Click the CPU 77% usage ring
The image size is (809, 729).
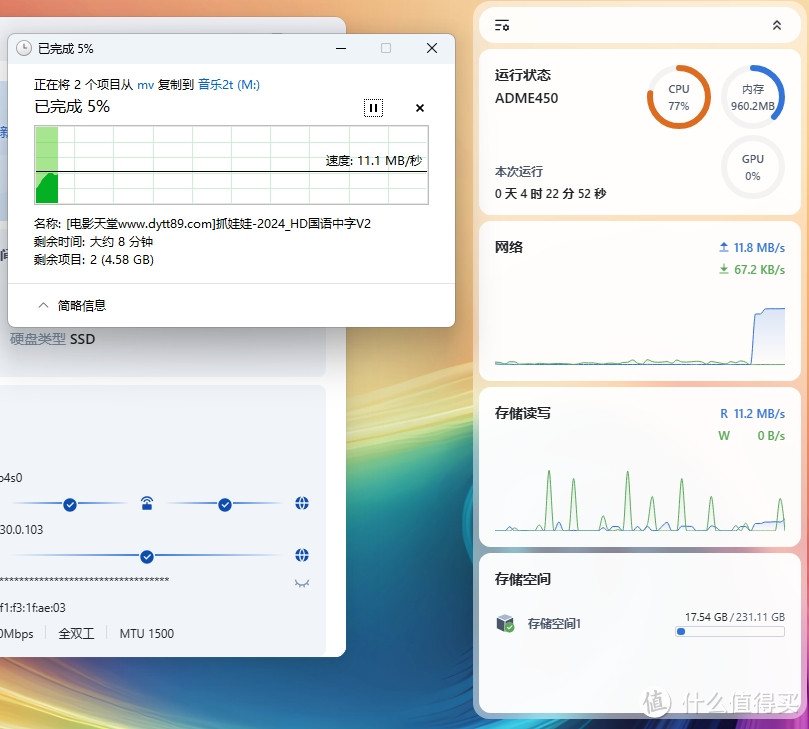coord(679,96)
